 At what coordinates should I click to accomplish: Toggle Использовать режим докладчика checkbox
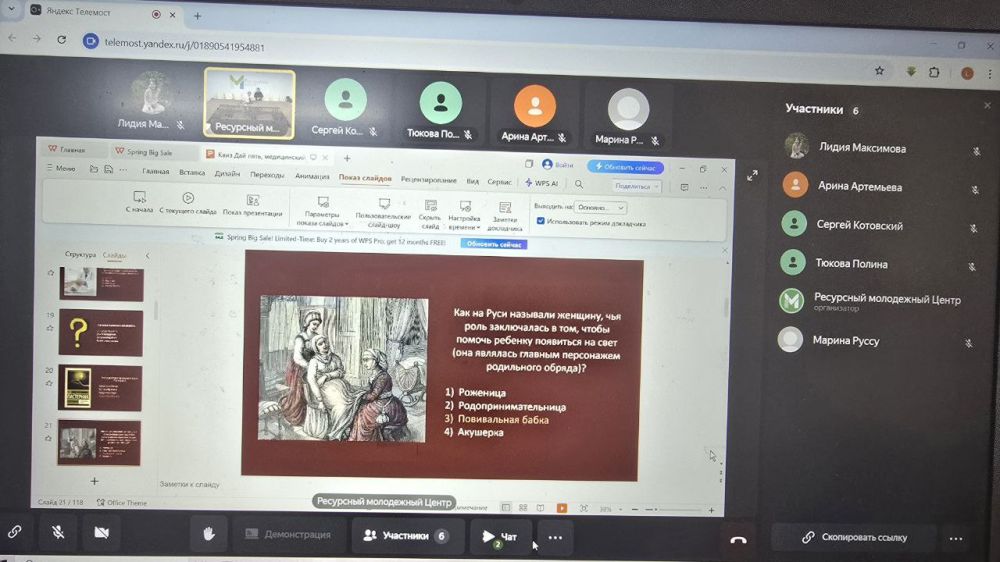(541, 221)
